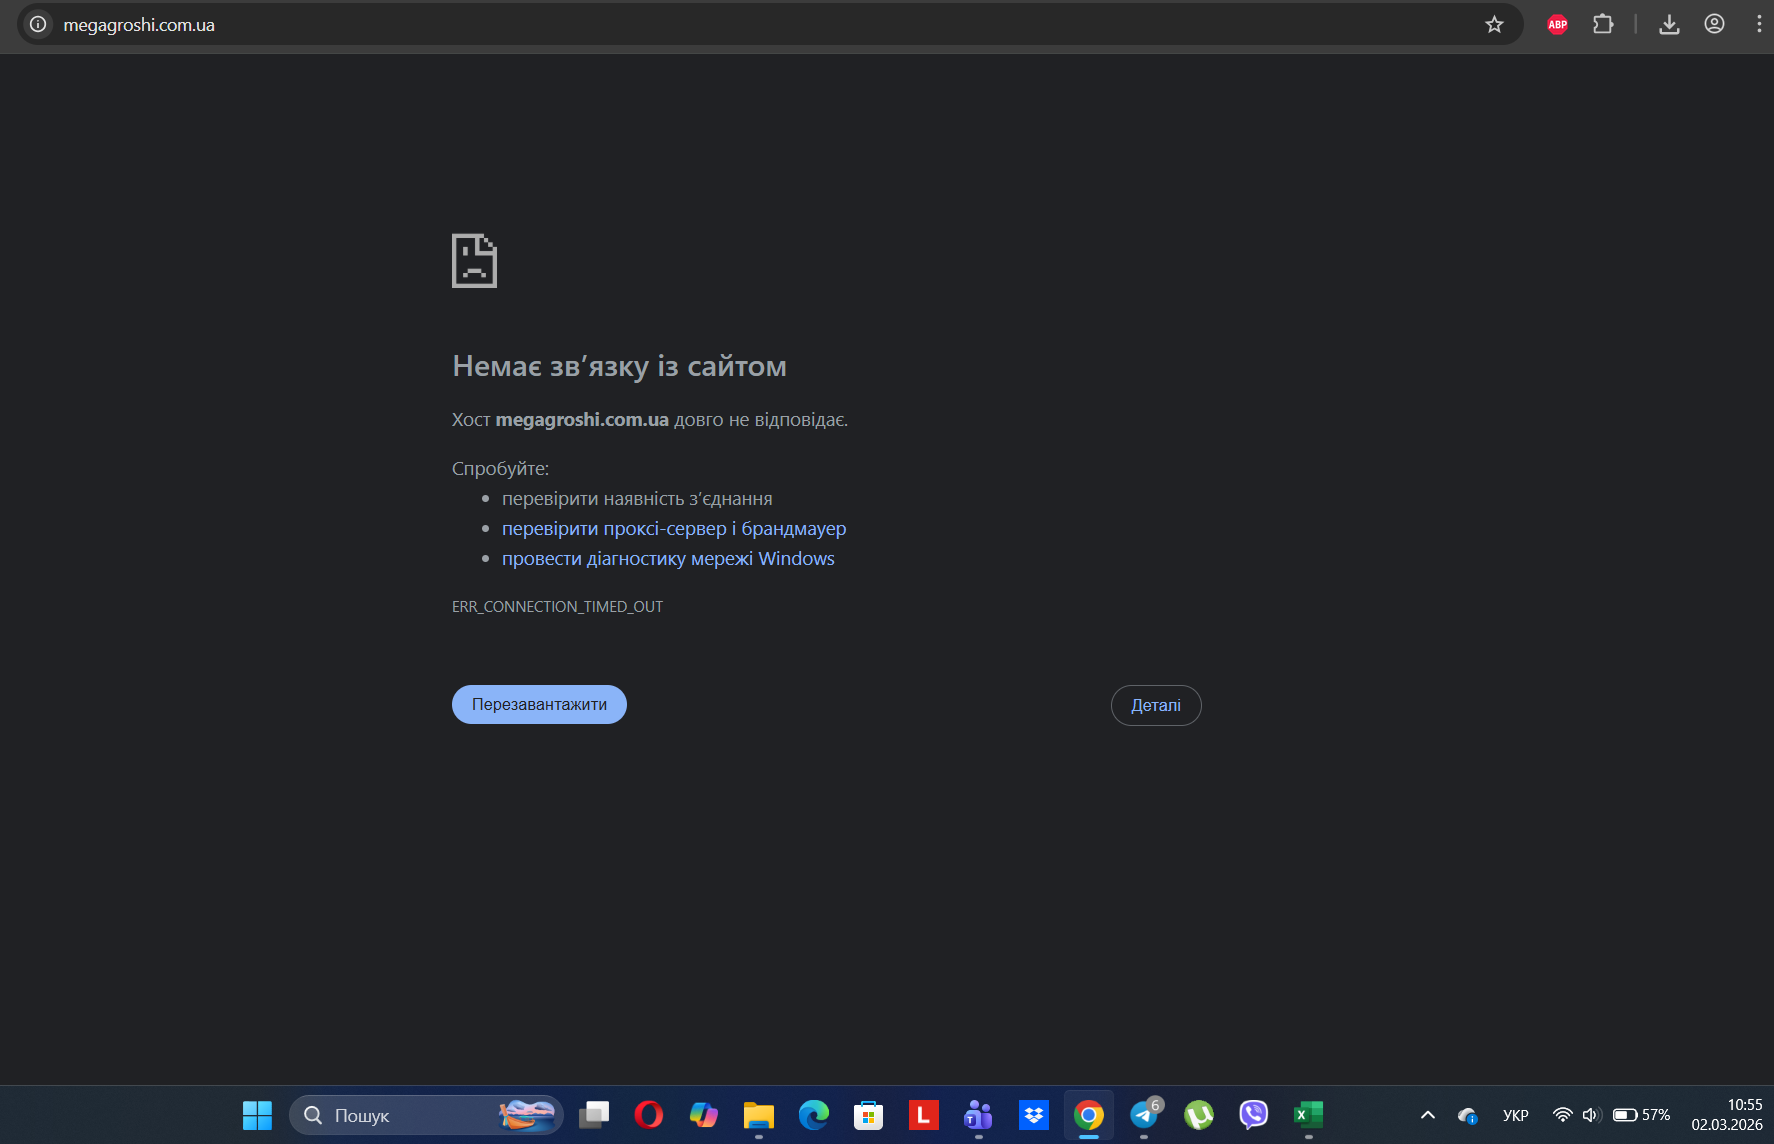Click the ERR_CONNECTION_TIMED_OUT error code text
The width and height of the screenshot is (1774, 1144).
click(x=557, y=606)
